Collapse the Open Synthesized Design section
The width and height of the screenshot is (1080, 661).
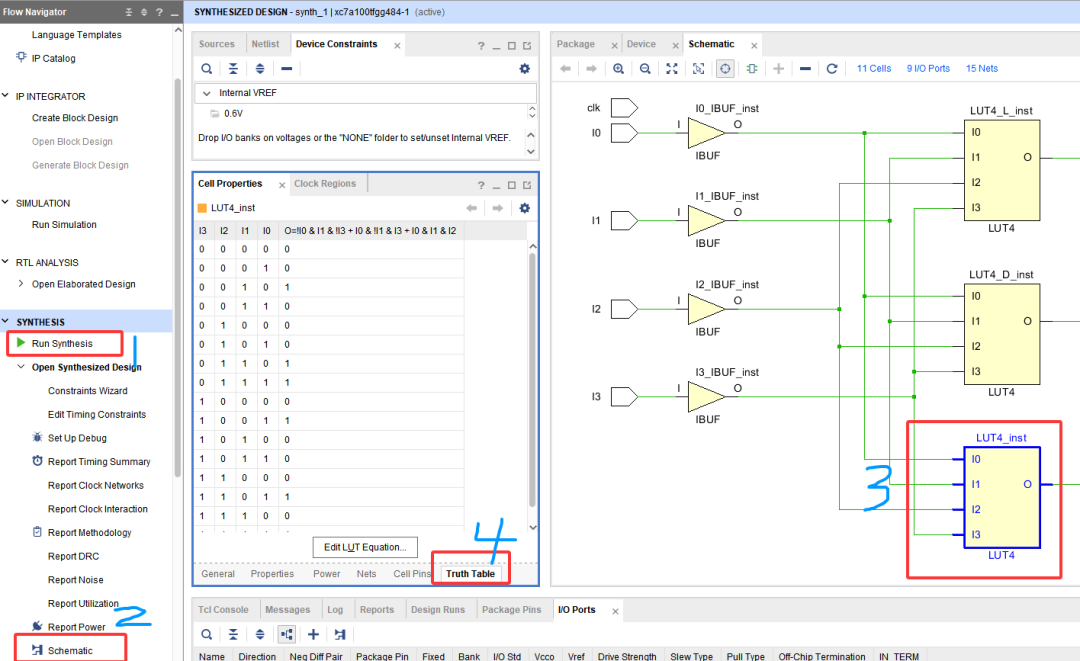tap(22, 367)
